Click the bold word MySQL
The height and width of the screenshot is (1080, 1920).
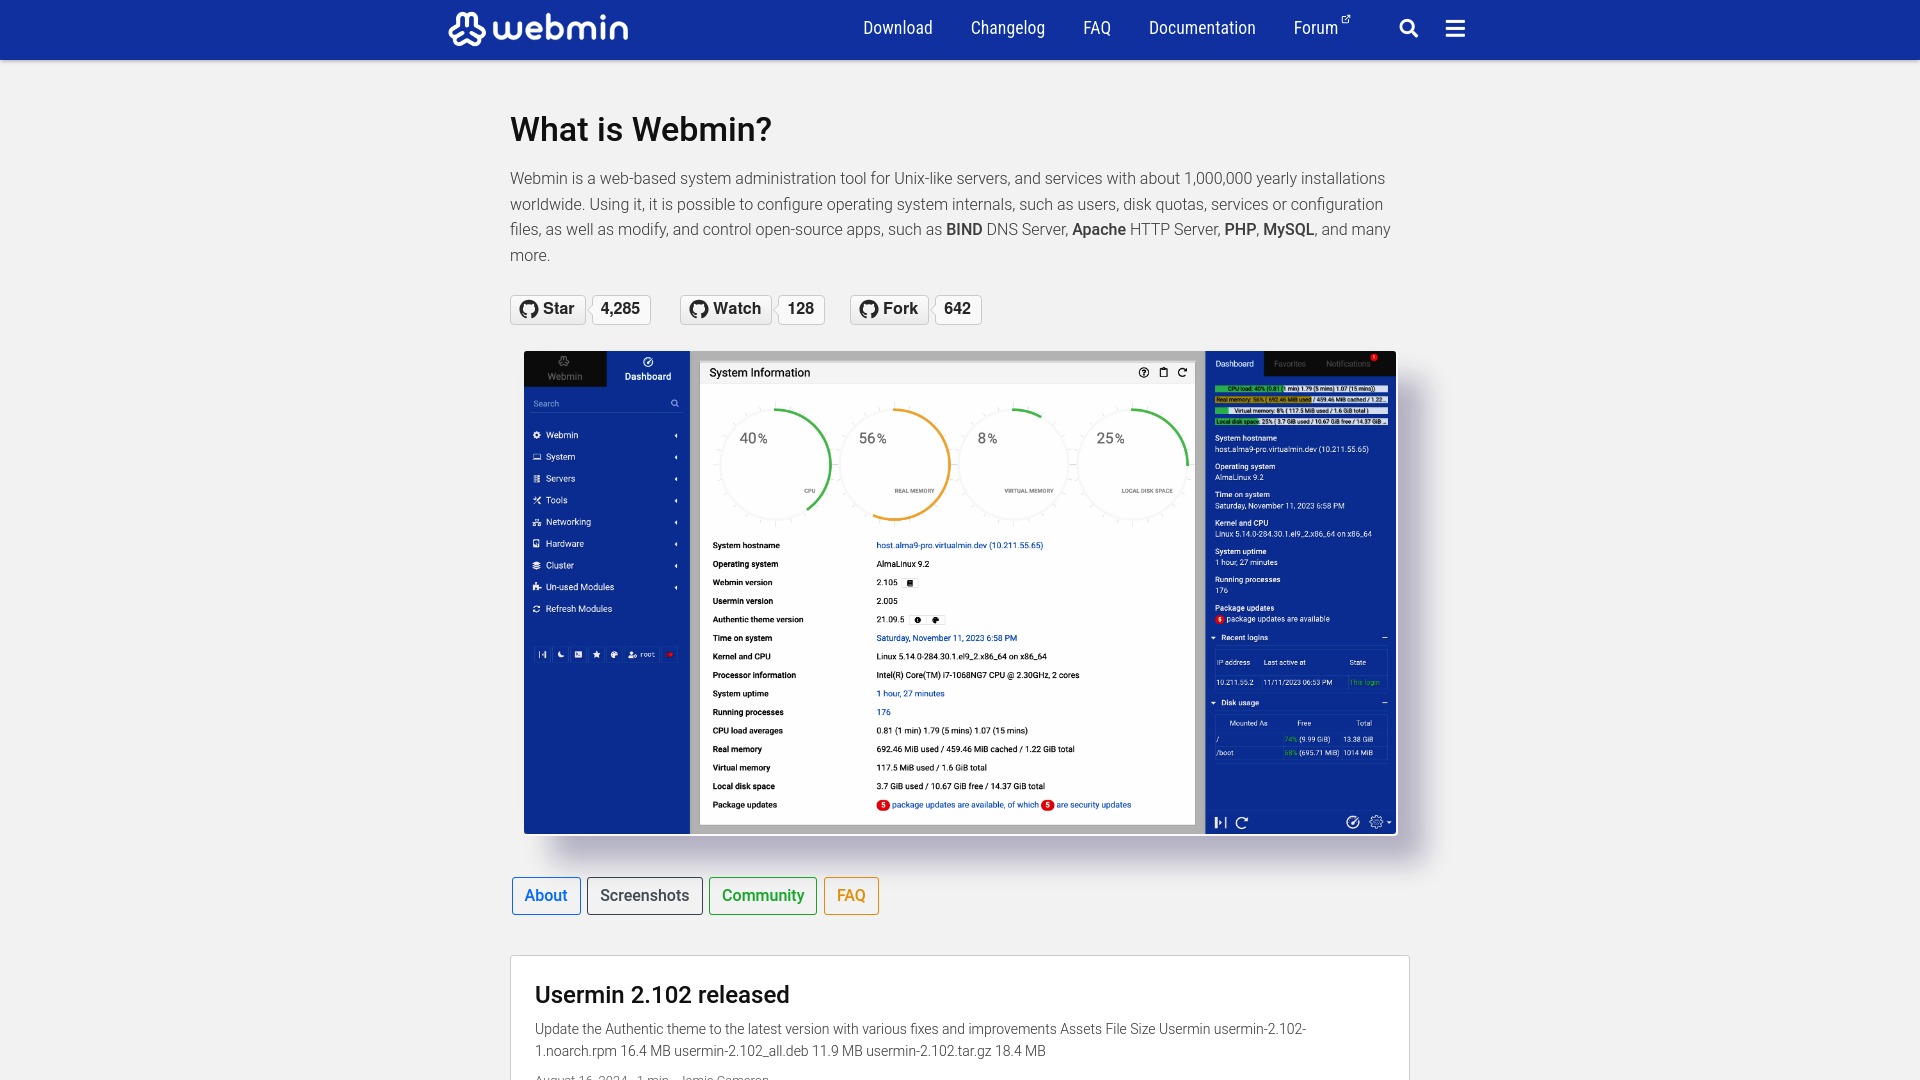(1288, 230)
